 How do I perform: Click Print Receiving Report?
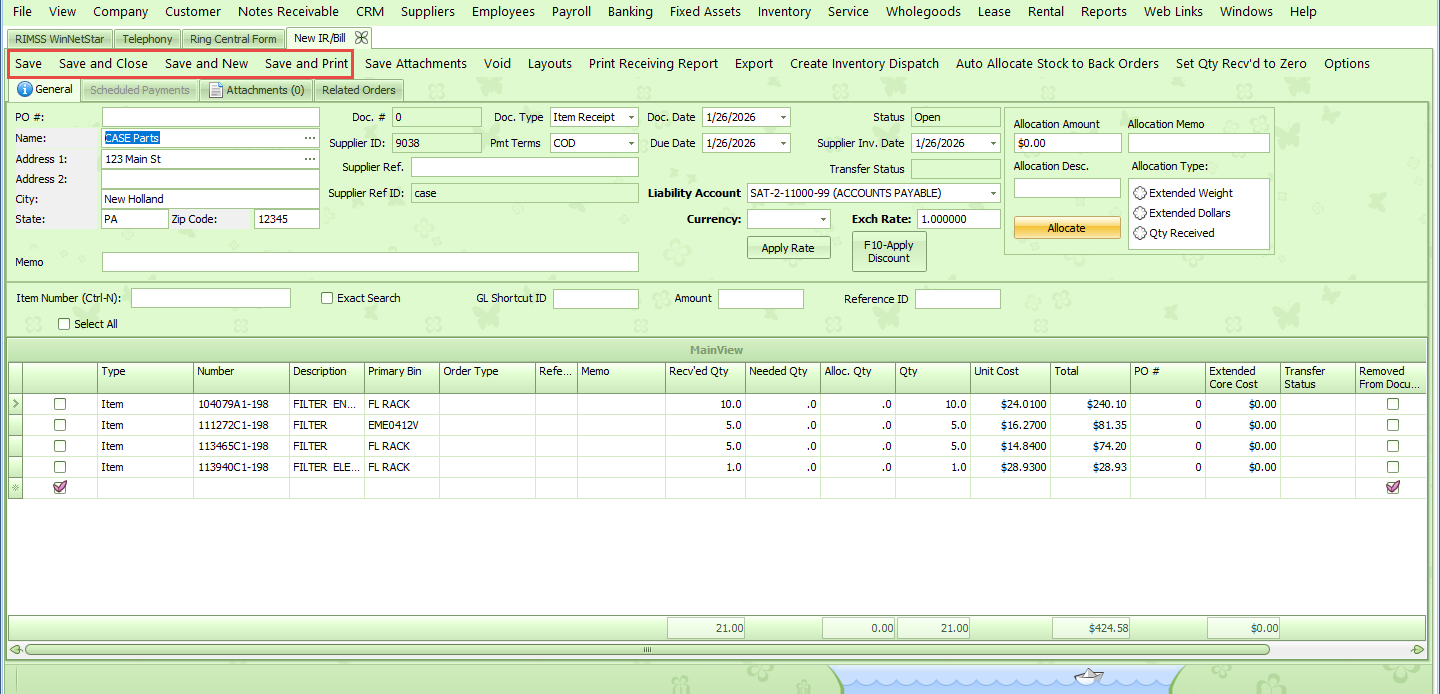point(653,63)
